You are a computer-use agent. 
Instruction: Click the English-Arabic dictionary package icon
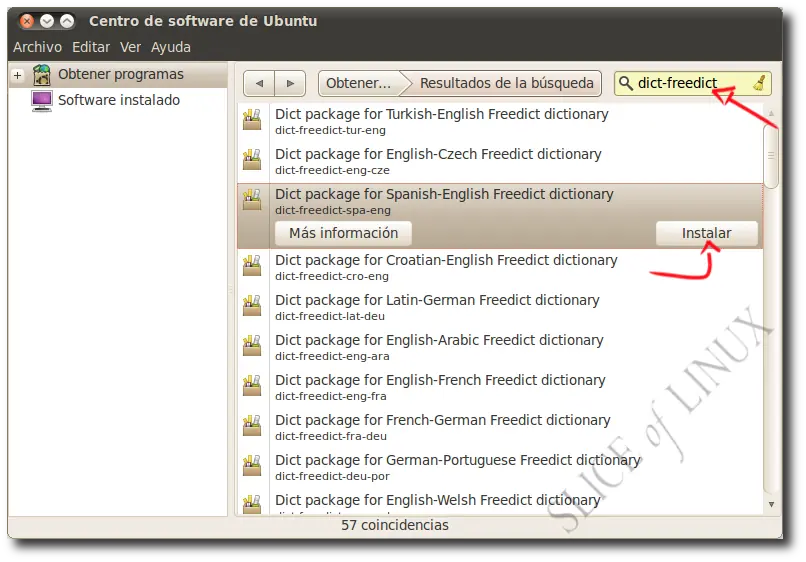coord(252,346)
